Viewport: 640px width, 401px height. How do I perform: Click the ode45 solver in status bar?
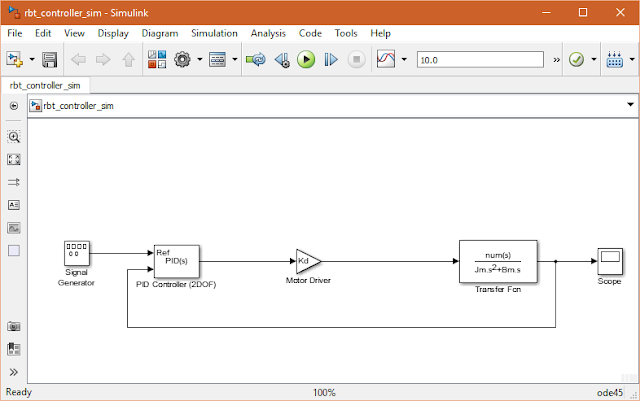point(610,392)
